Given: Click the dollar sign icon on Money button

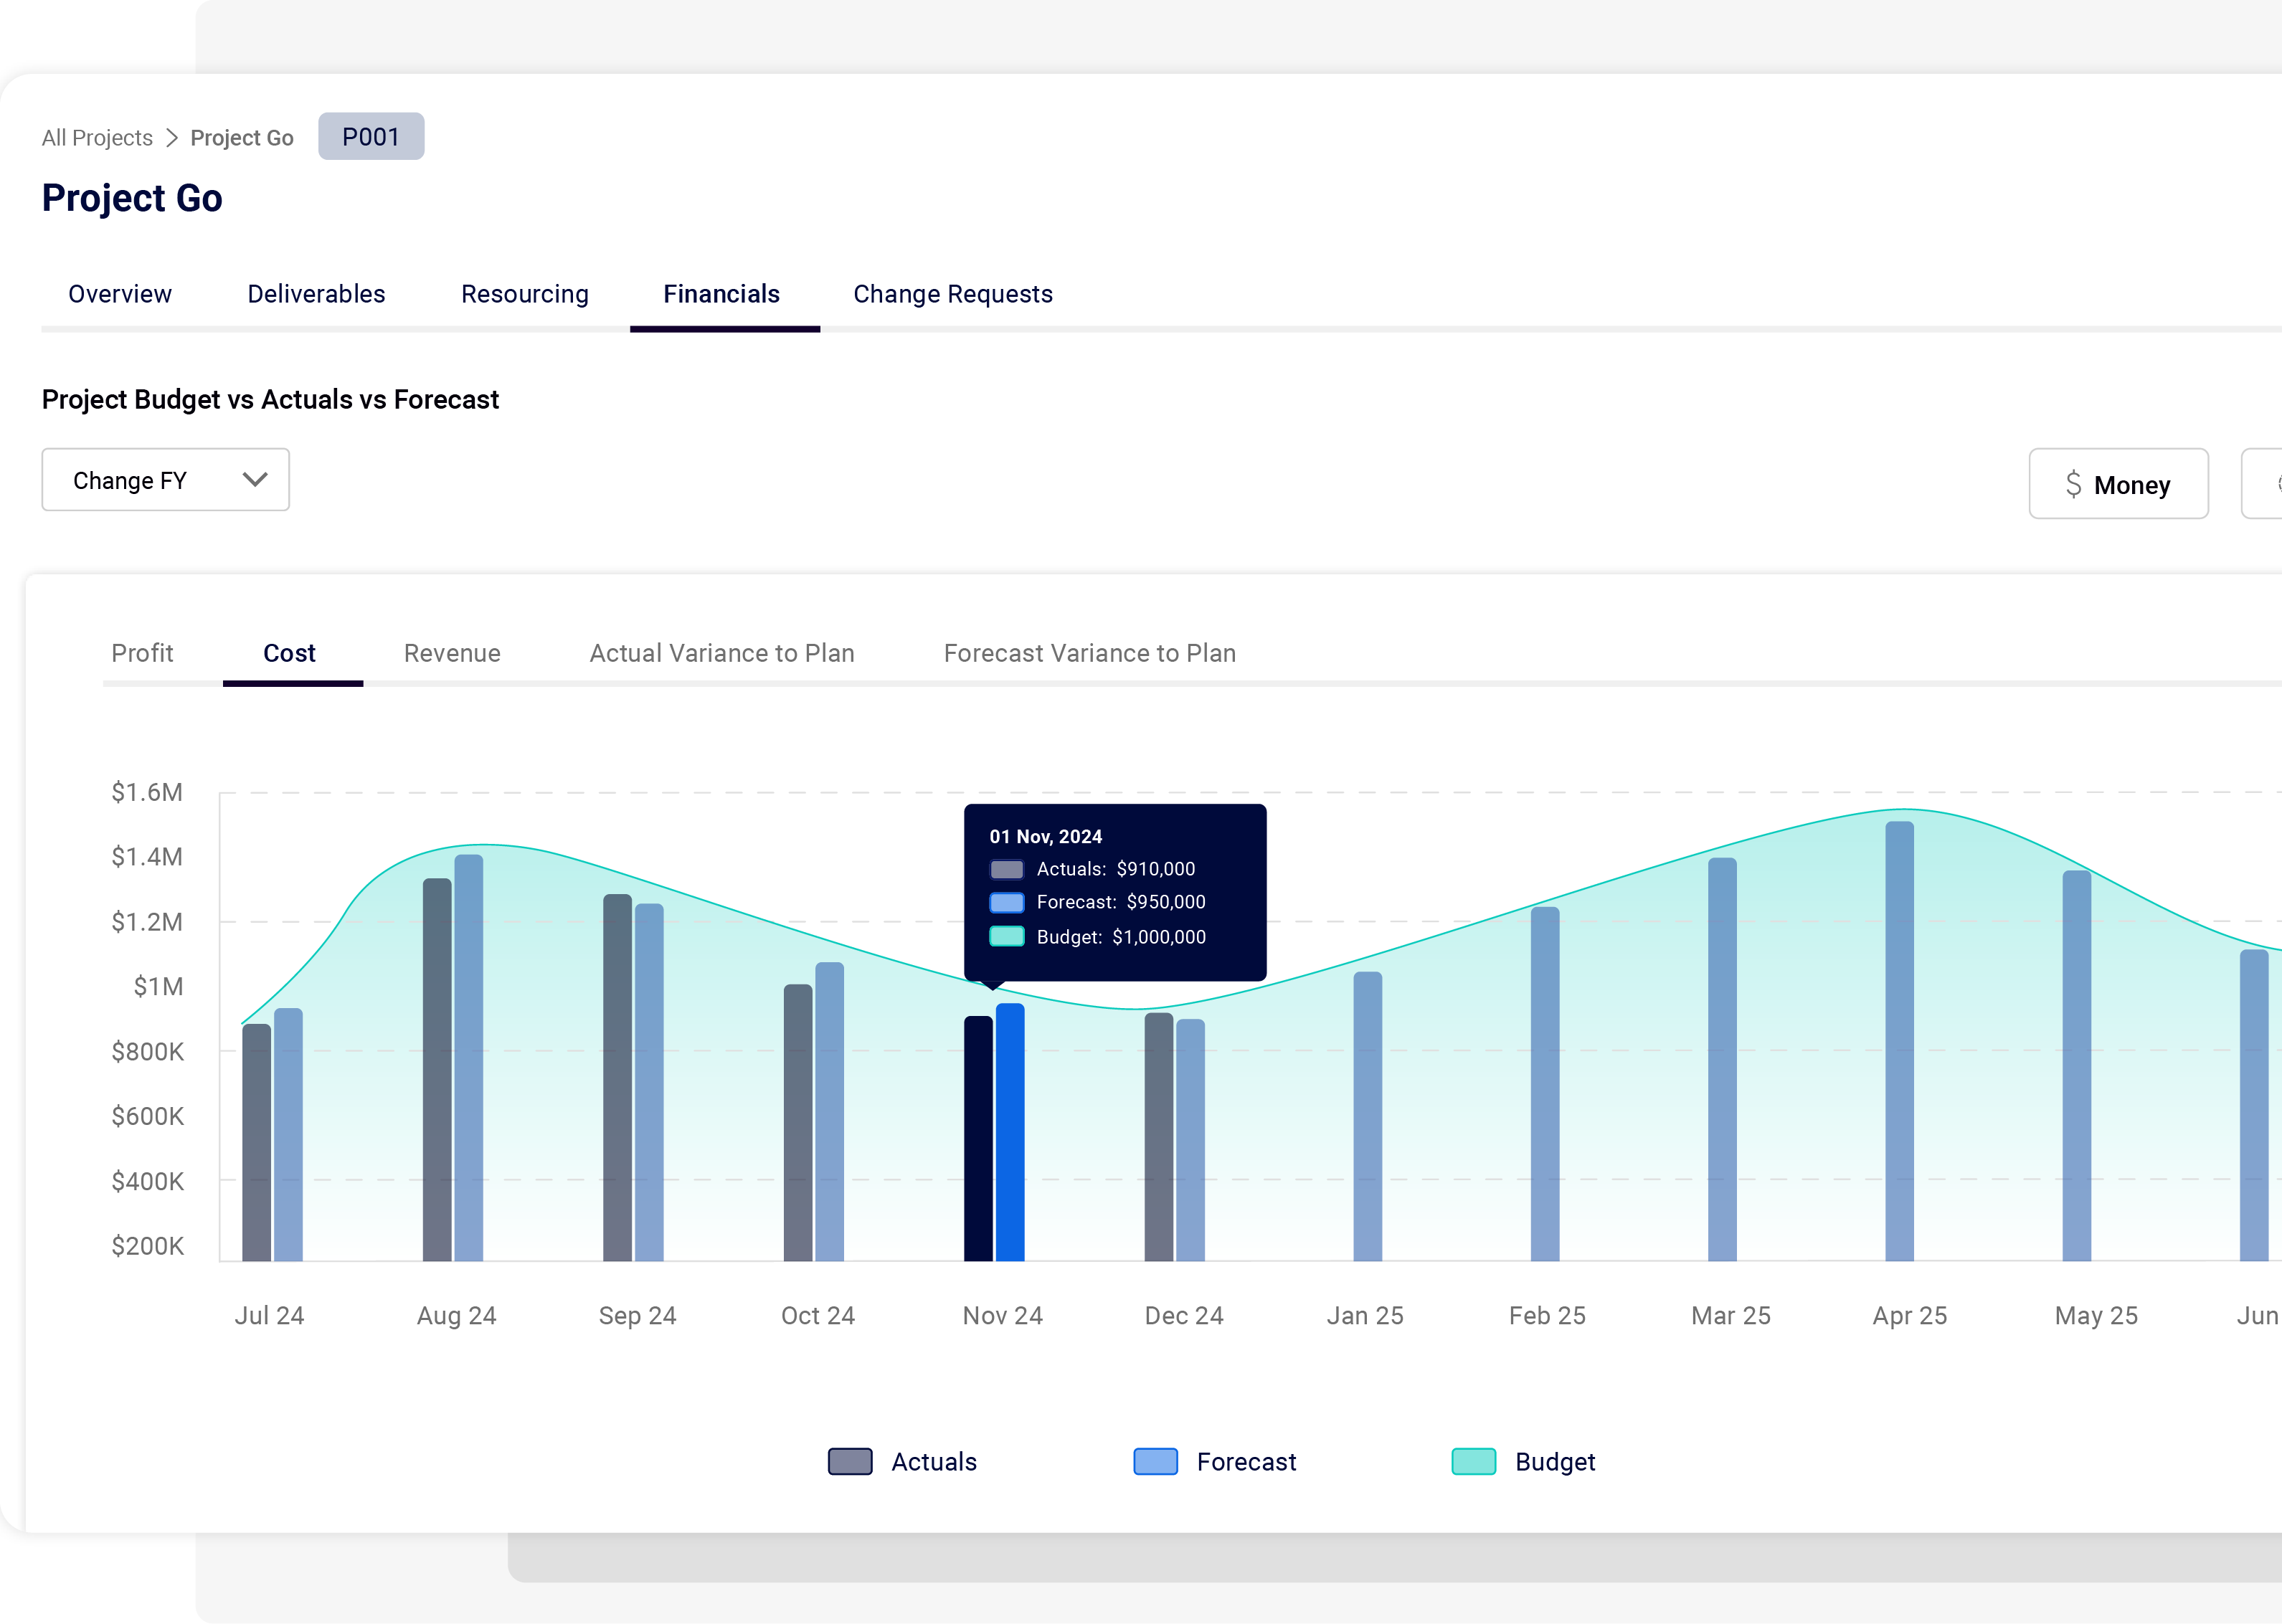Looking at the screenshot, I should pyautogui.click(x=2073, y=484).
